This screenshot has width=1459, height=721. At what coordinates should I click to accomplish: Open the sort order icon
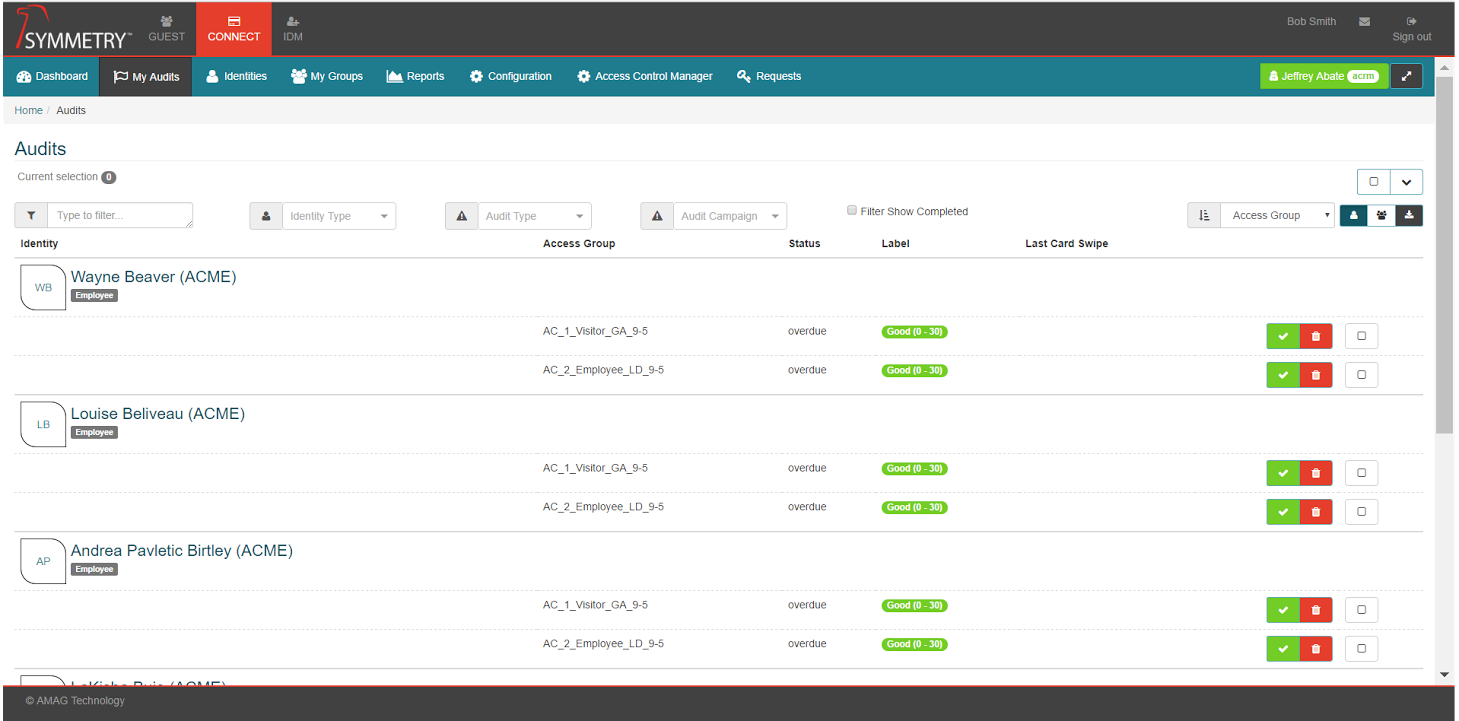[1203, 215]
